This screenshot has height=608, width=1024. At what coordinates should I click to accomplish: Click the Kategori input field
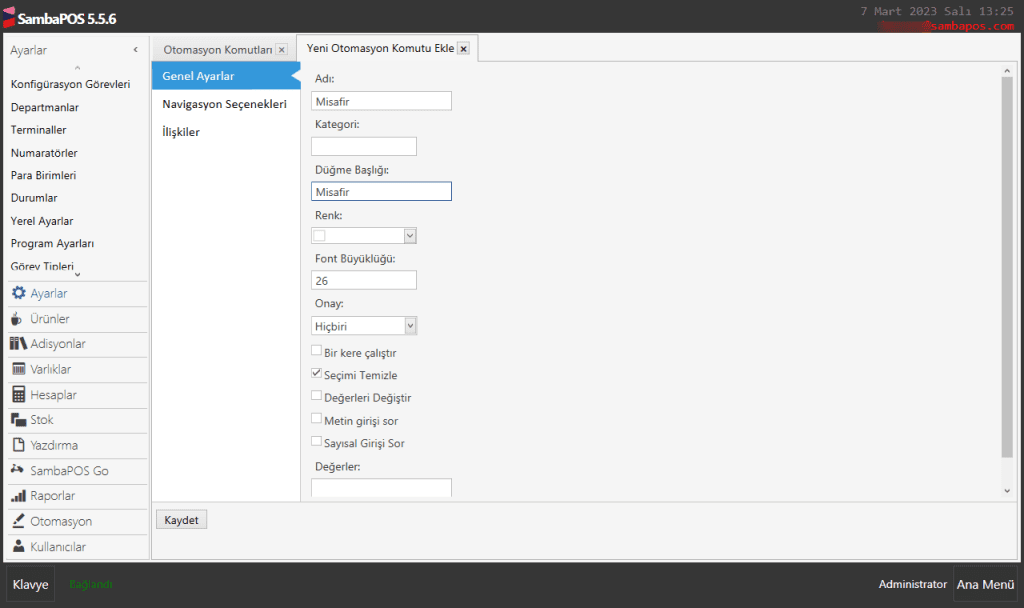coord(363,146)
